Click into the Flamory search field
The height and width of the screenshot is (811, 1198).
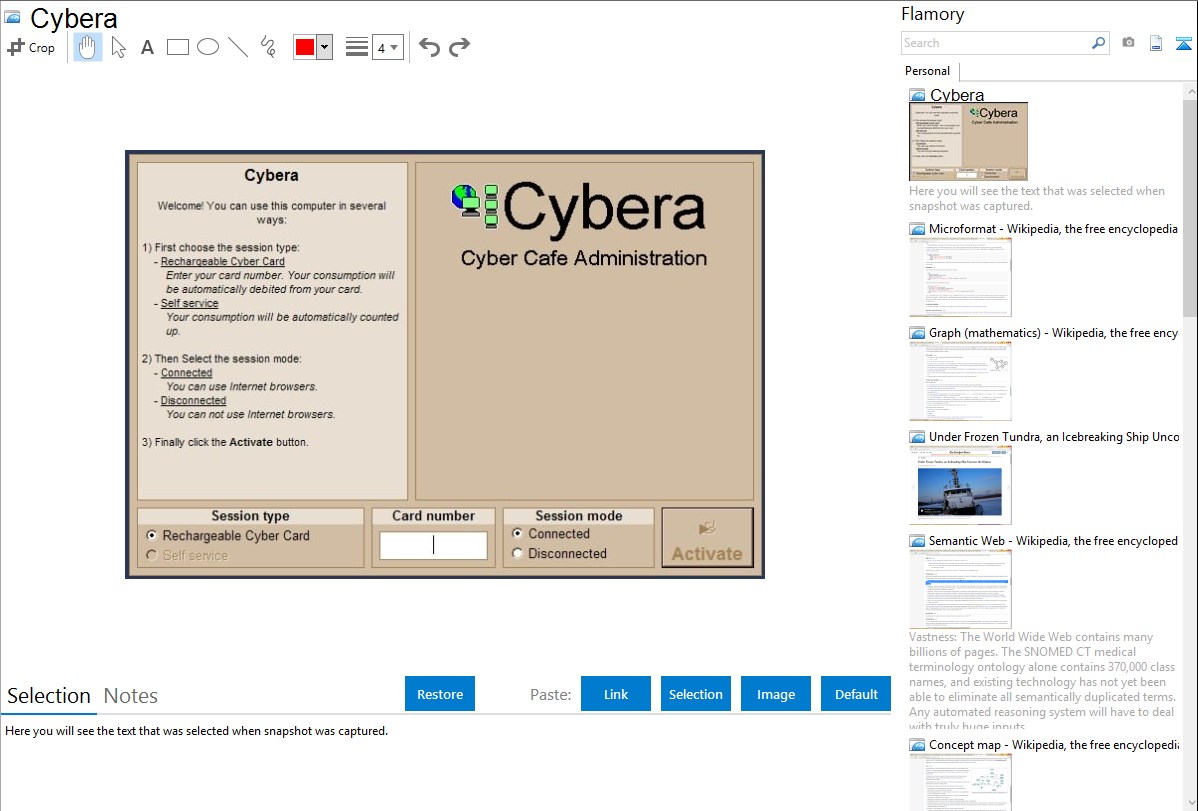pyautogui.click(x=995, y=43)
